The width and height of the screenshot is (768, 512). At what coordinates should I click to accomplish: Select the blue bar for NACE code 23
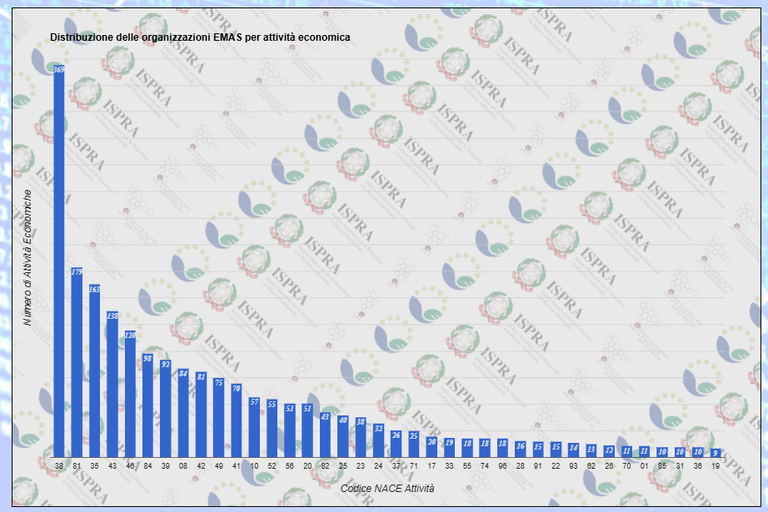tap(360, 437)
